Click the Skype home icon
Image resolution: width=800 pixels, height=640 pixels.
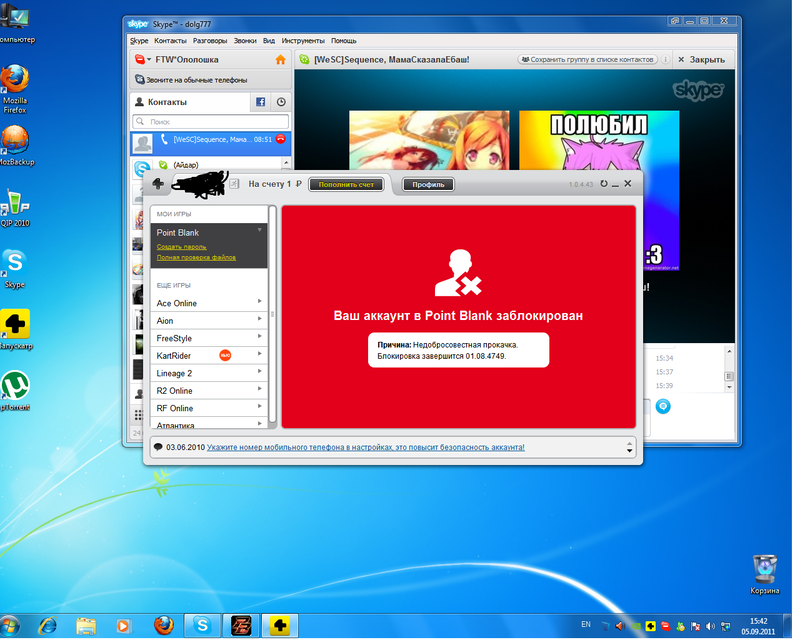(x=280, y=60)
